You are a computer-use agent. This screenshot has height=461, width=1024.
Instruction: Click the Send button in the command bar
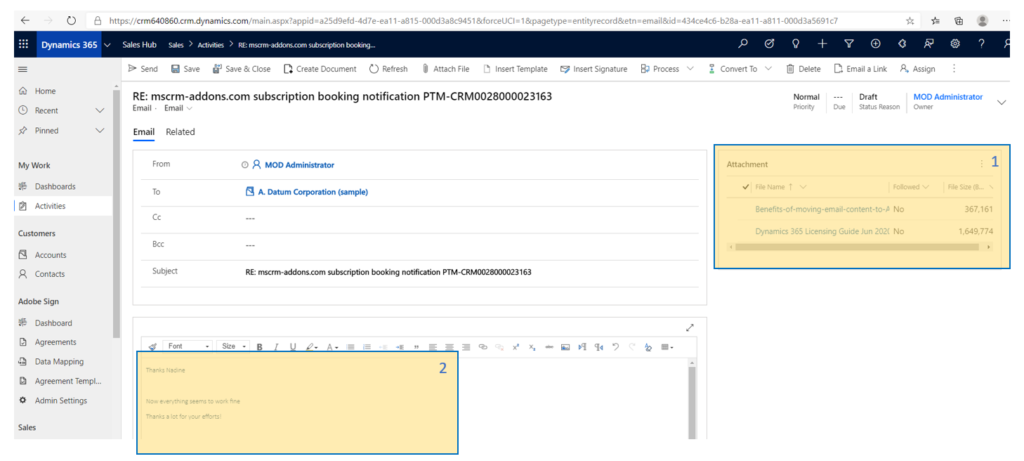click(x=142, y=69)
